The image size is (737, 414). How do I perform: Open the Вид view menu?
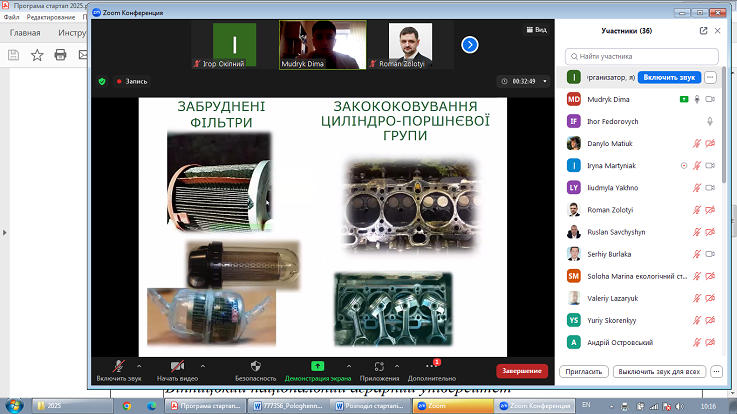pyautogui.click(x=536, y=30)
